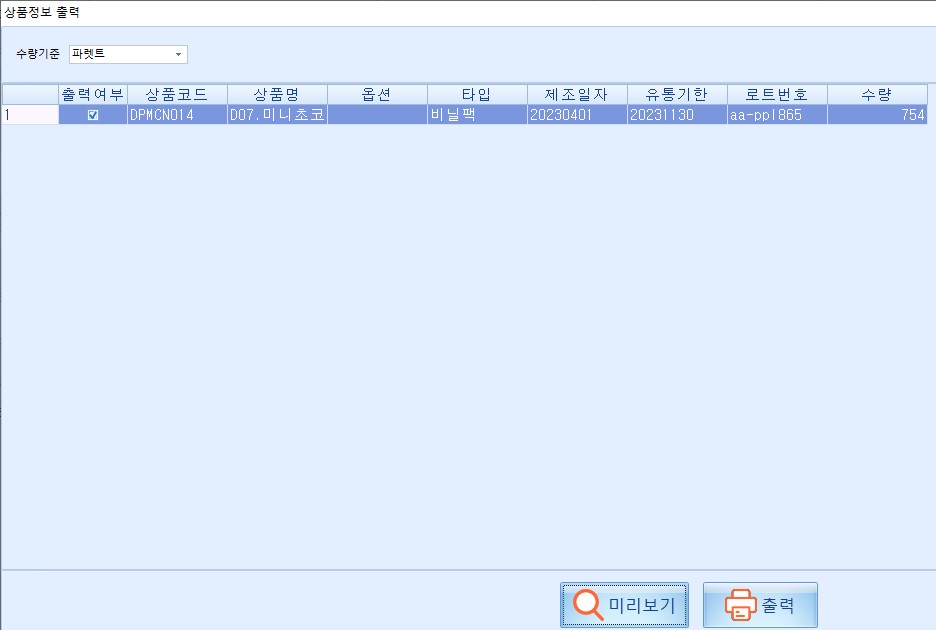Select the aa-ppl865 lot number cell
This screenshot has height=630, width=936.
click(x=777, y=115)
